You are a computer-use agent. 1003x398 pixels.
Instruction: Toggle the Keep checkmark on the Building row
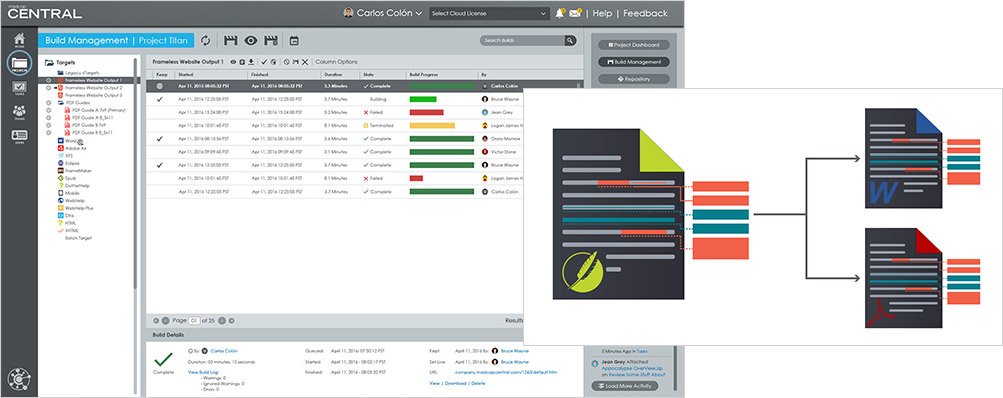tap(159, 99)
